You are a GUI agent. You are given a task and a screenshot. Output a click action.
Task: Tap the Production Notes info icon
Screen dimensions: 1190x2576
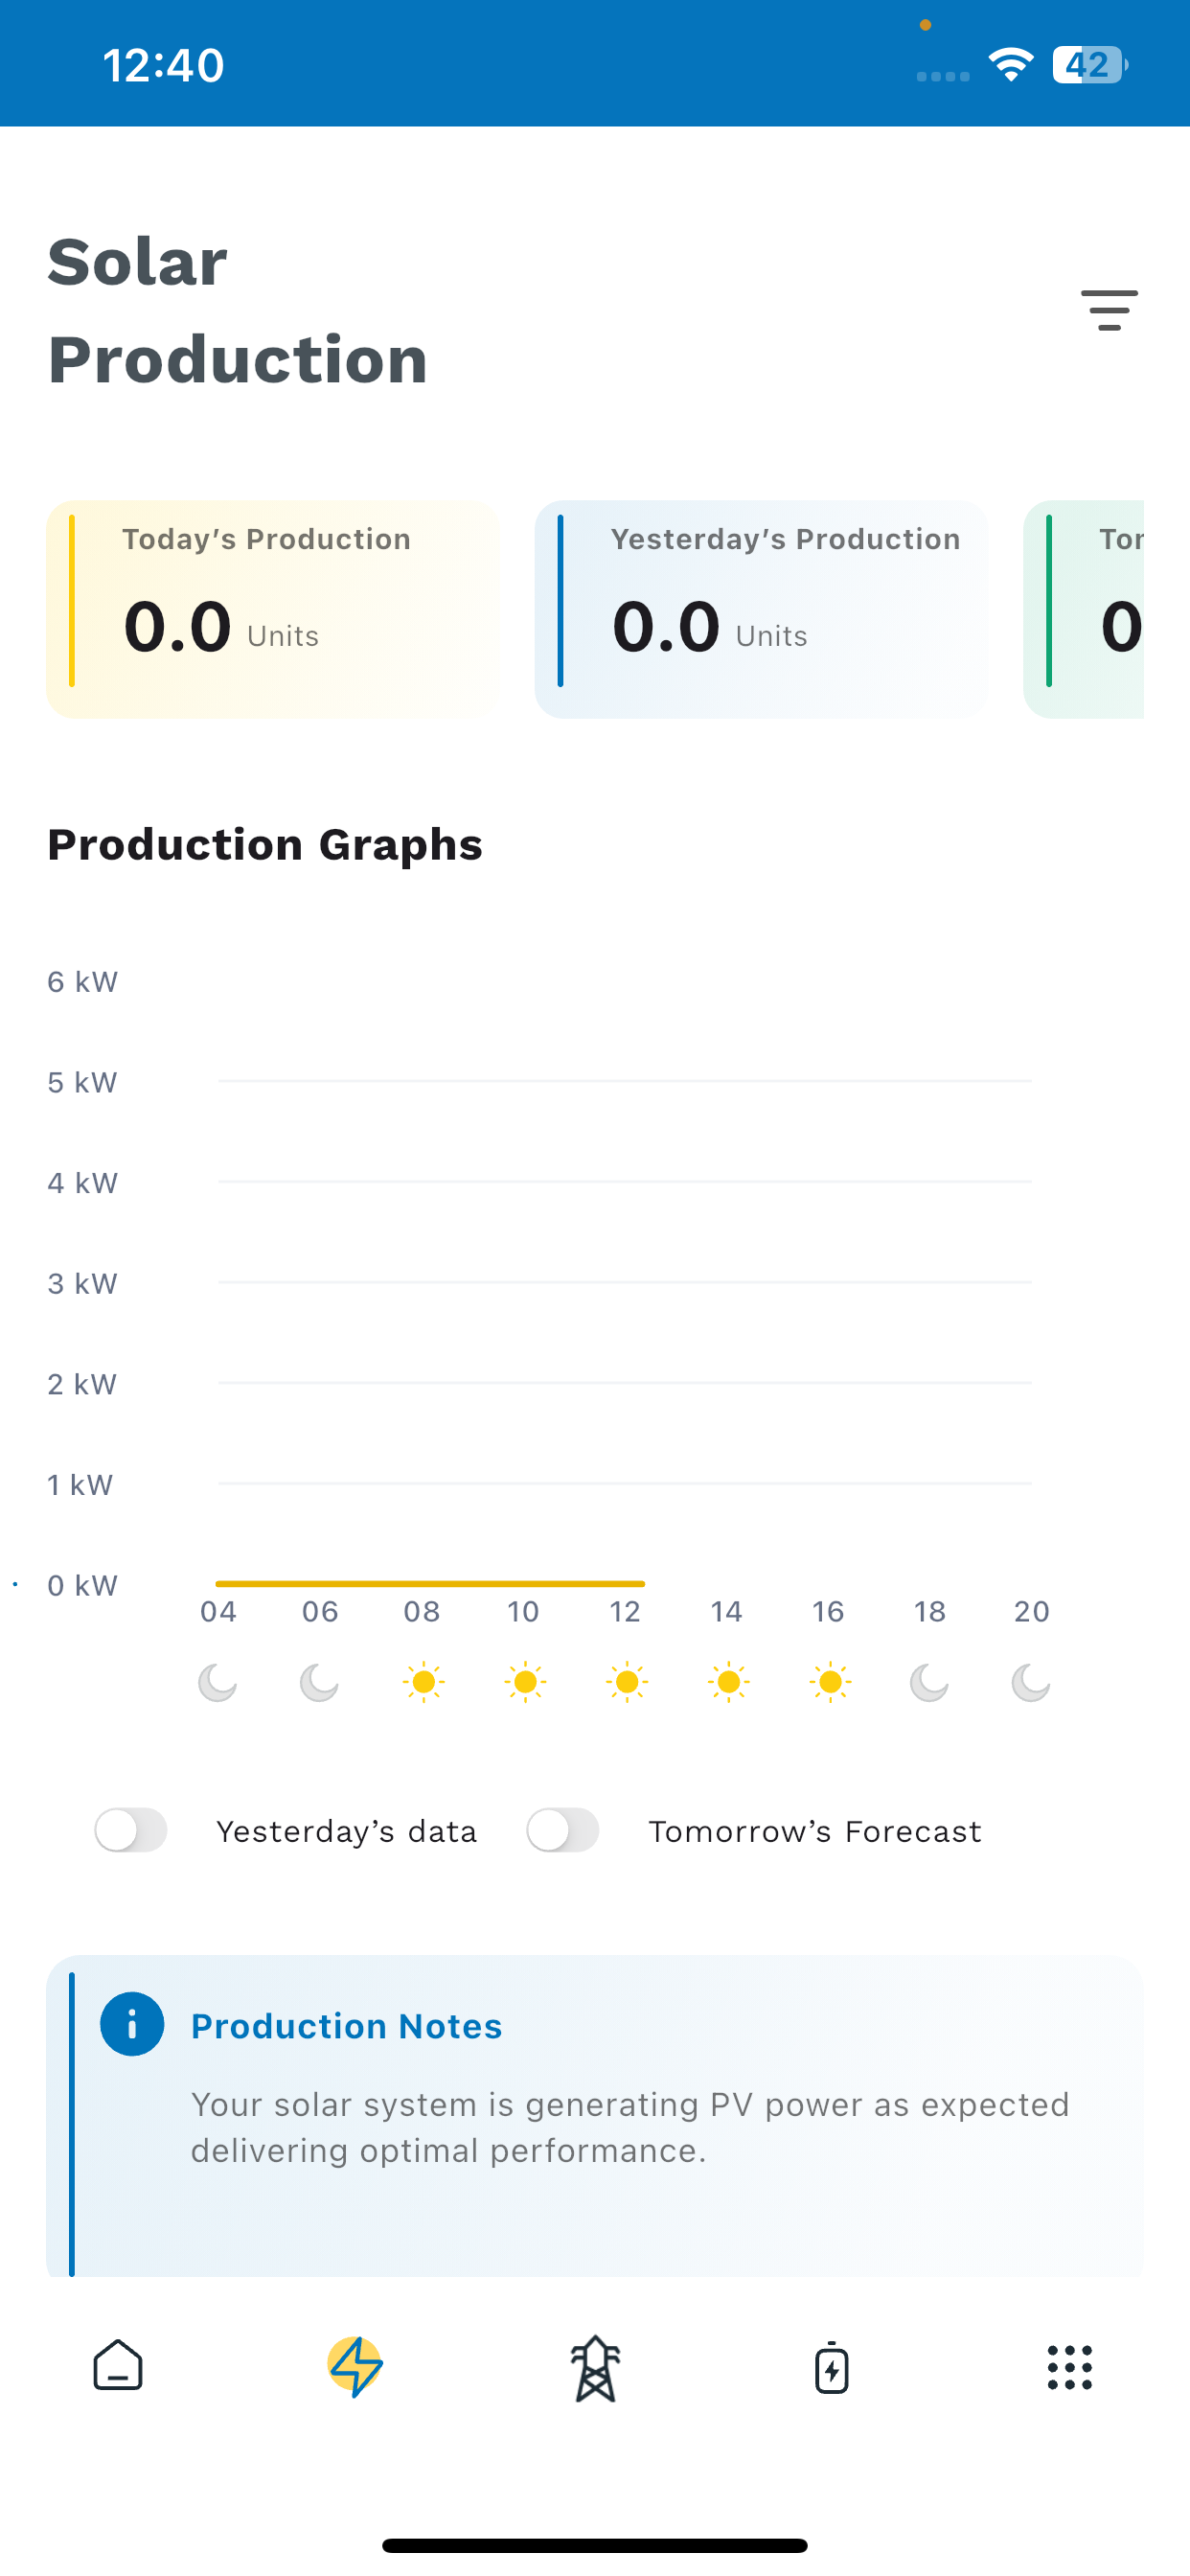coord(132,2024)
